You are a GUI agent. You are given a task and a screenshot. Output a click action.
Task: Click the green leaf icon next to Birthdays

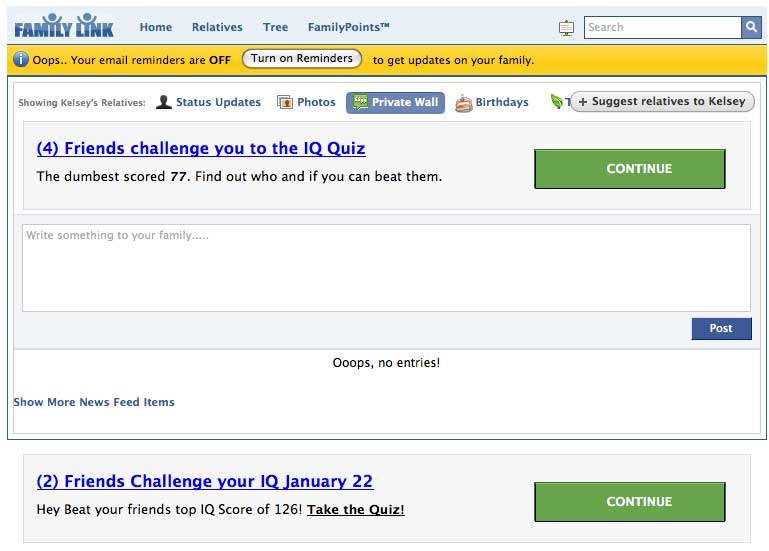(x=556, y=102)
